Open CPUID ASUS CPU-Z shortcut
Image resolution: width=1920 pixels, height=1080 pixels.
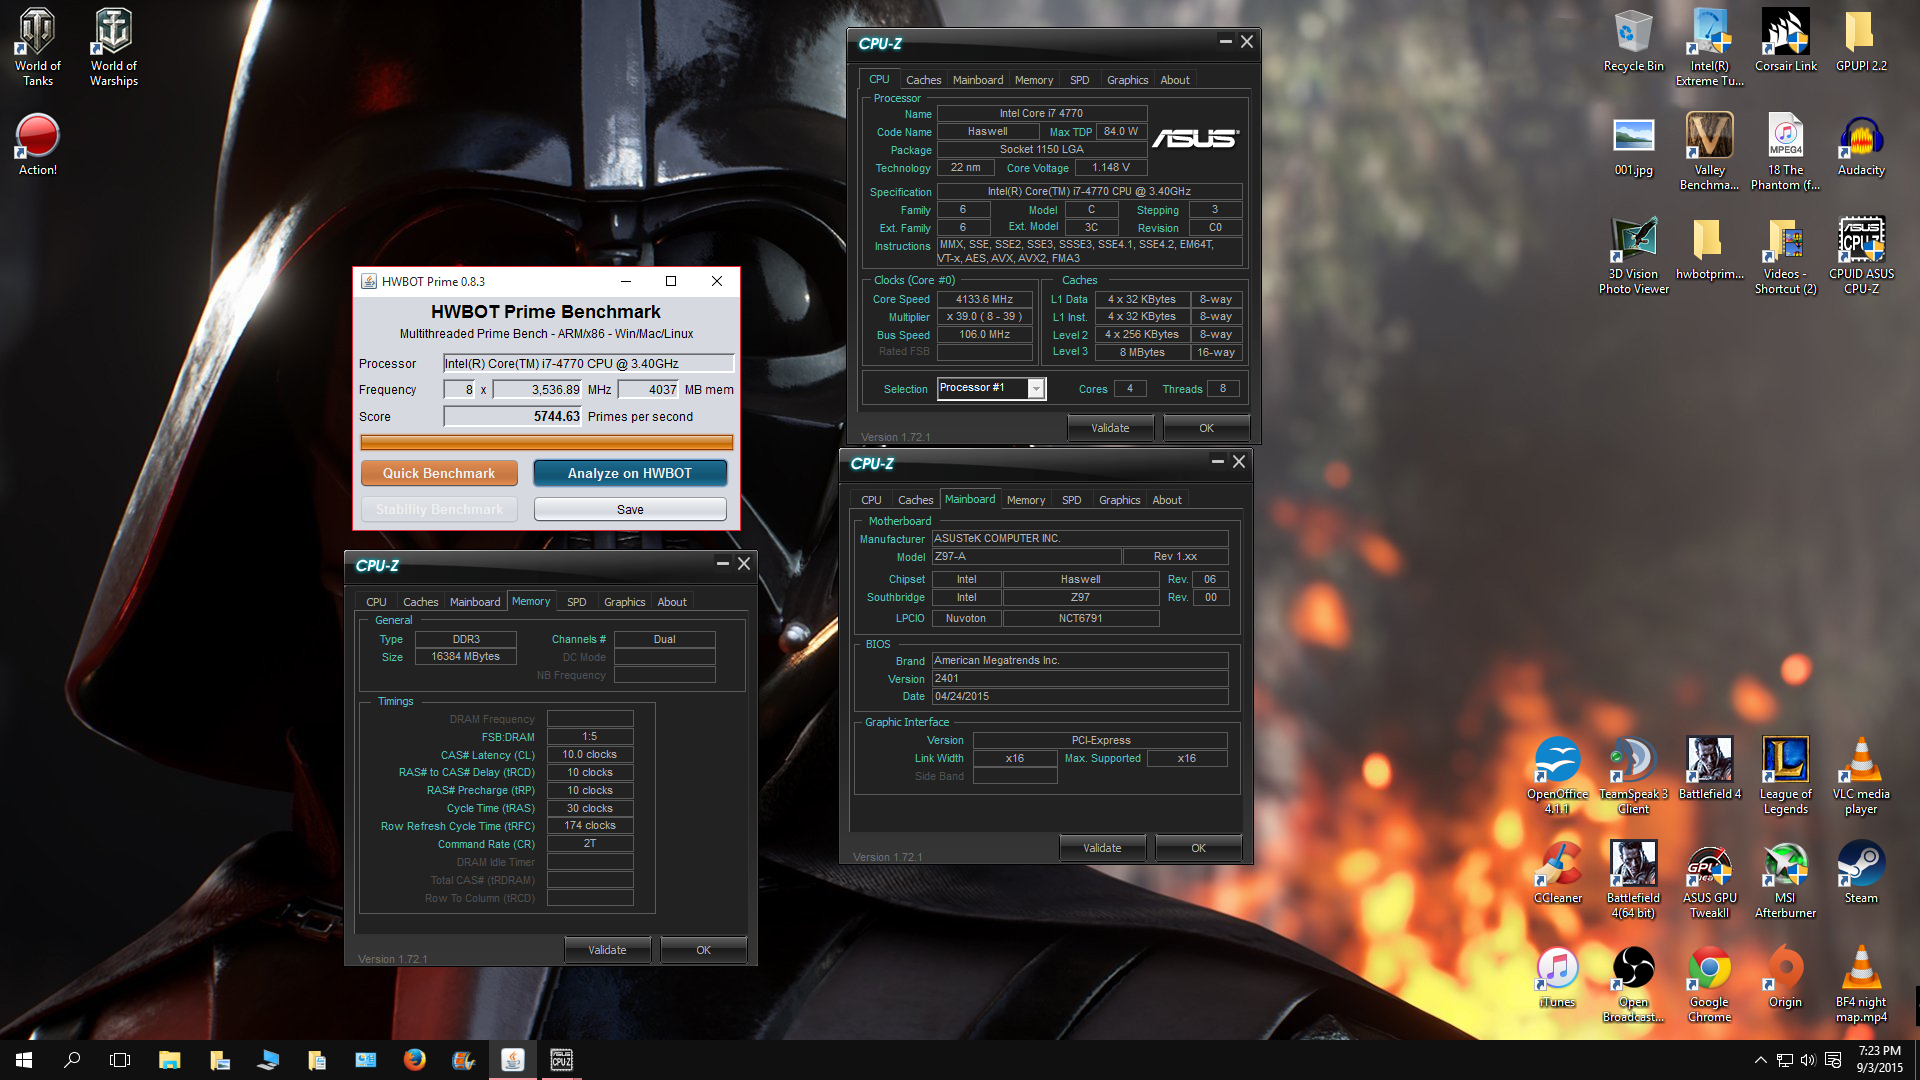(1861, 254)
